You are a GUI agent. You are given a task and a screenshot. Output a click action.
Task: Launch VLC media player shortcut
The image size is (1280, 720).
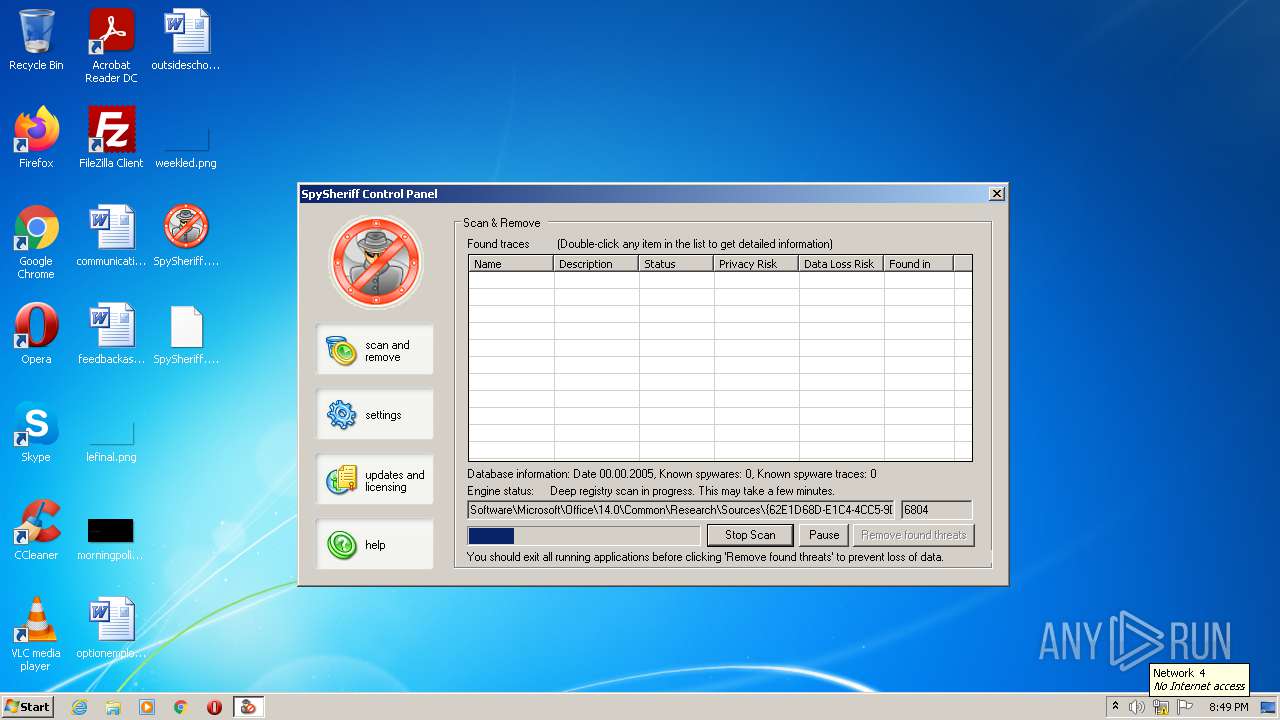click(x=36, y=634)
